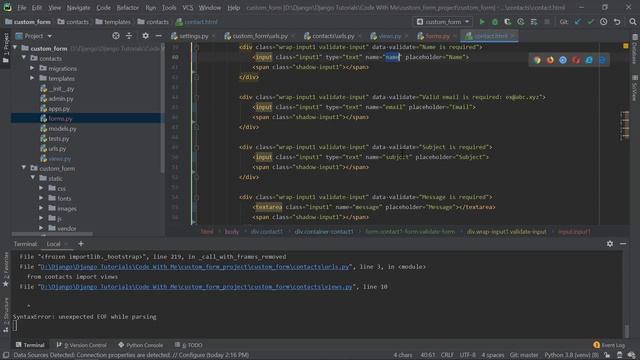Image resolution: width=640 pixels, height=360 pixels.
Task: Open contacts\views.py link in traceback
Action: [x=196, y=287]
